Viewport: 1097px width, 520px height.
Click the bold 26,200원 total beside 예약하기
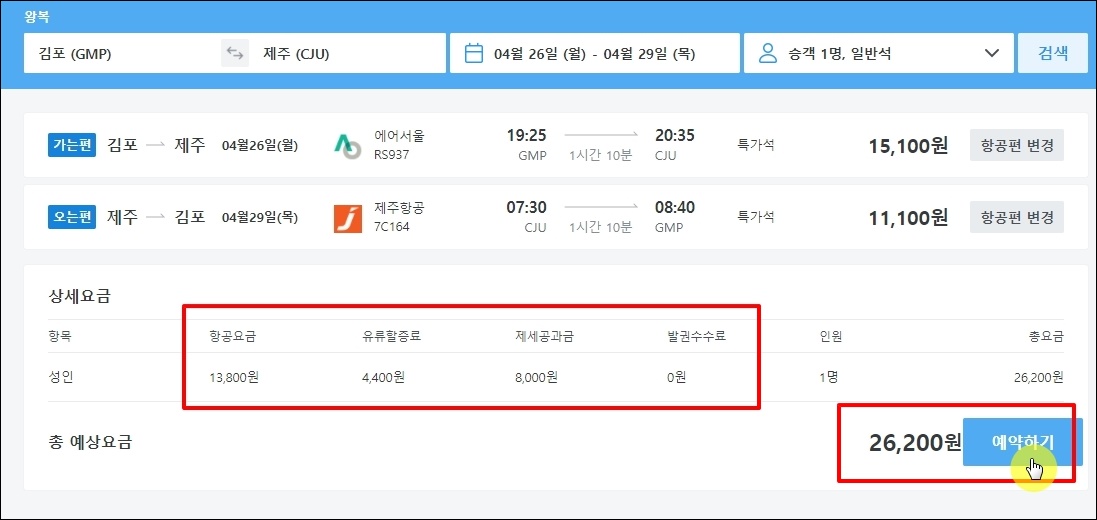(x=916, y=443)
